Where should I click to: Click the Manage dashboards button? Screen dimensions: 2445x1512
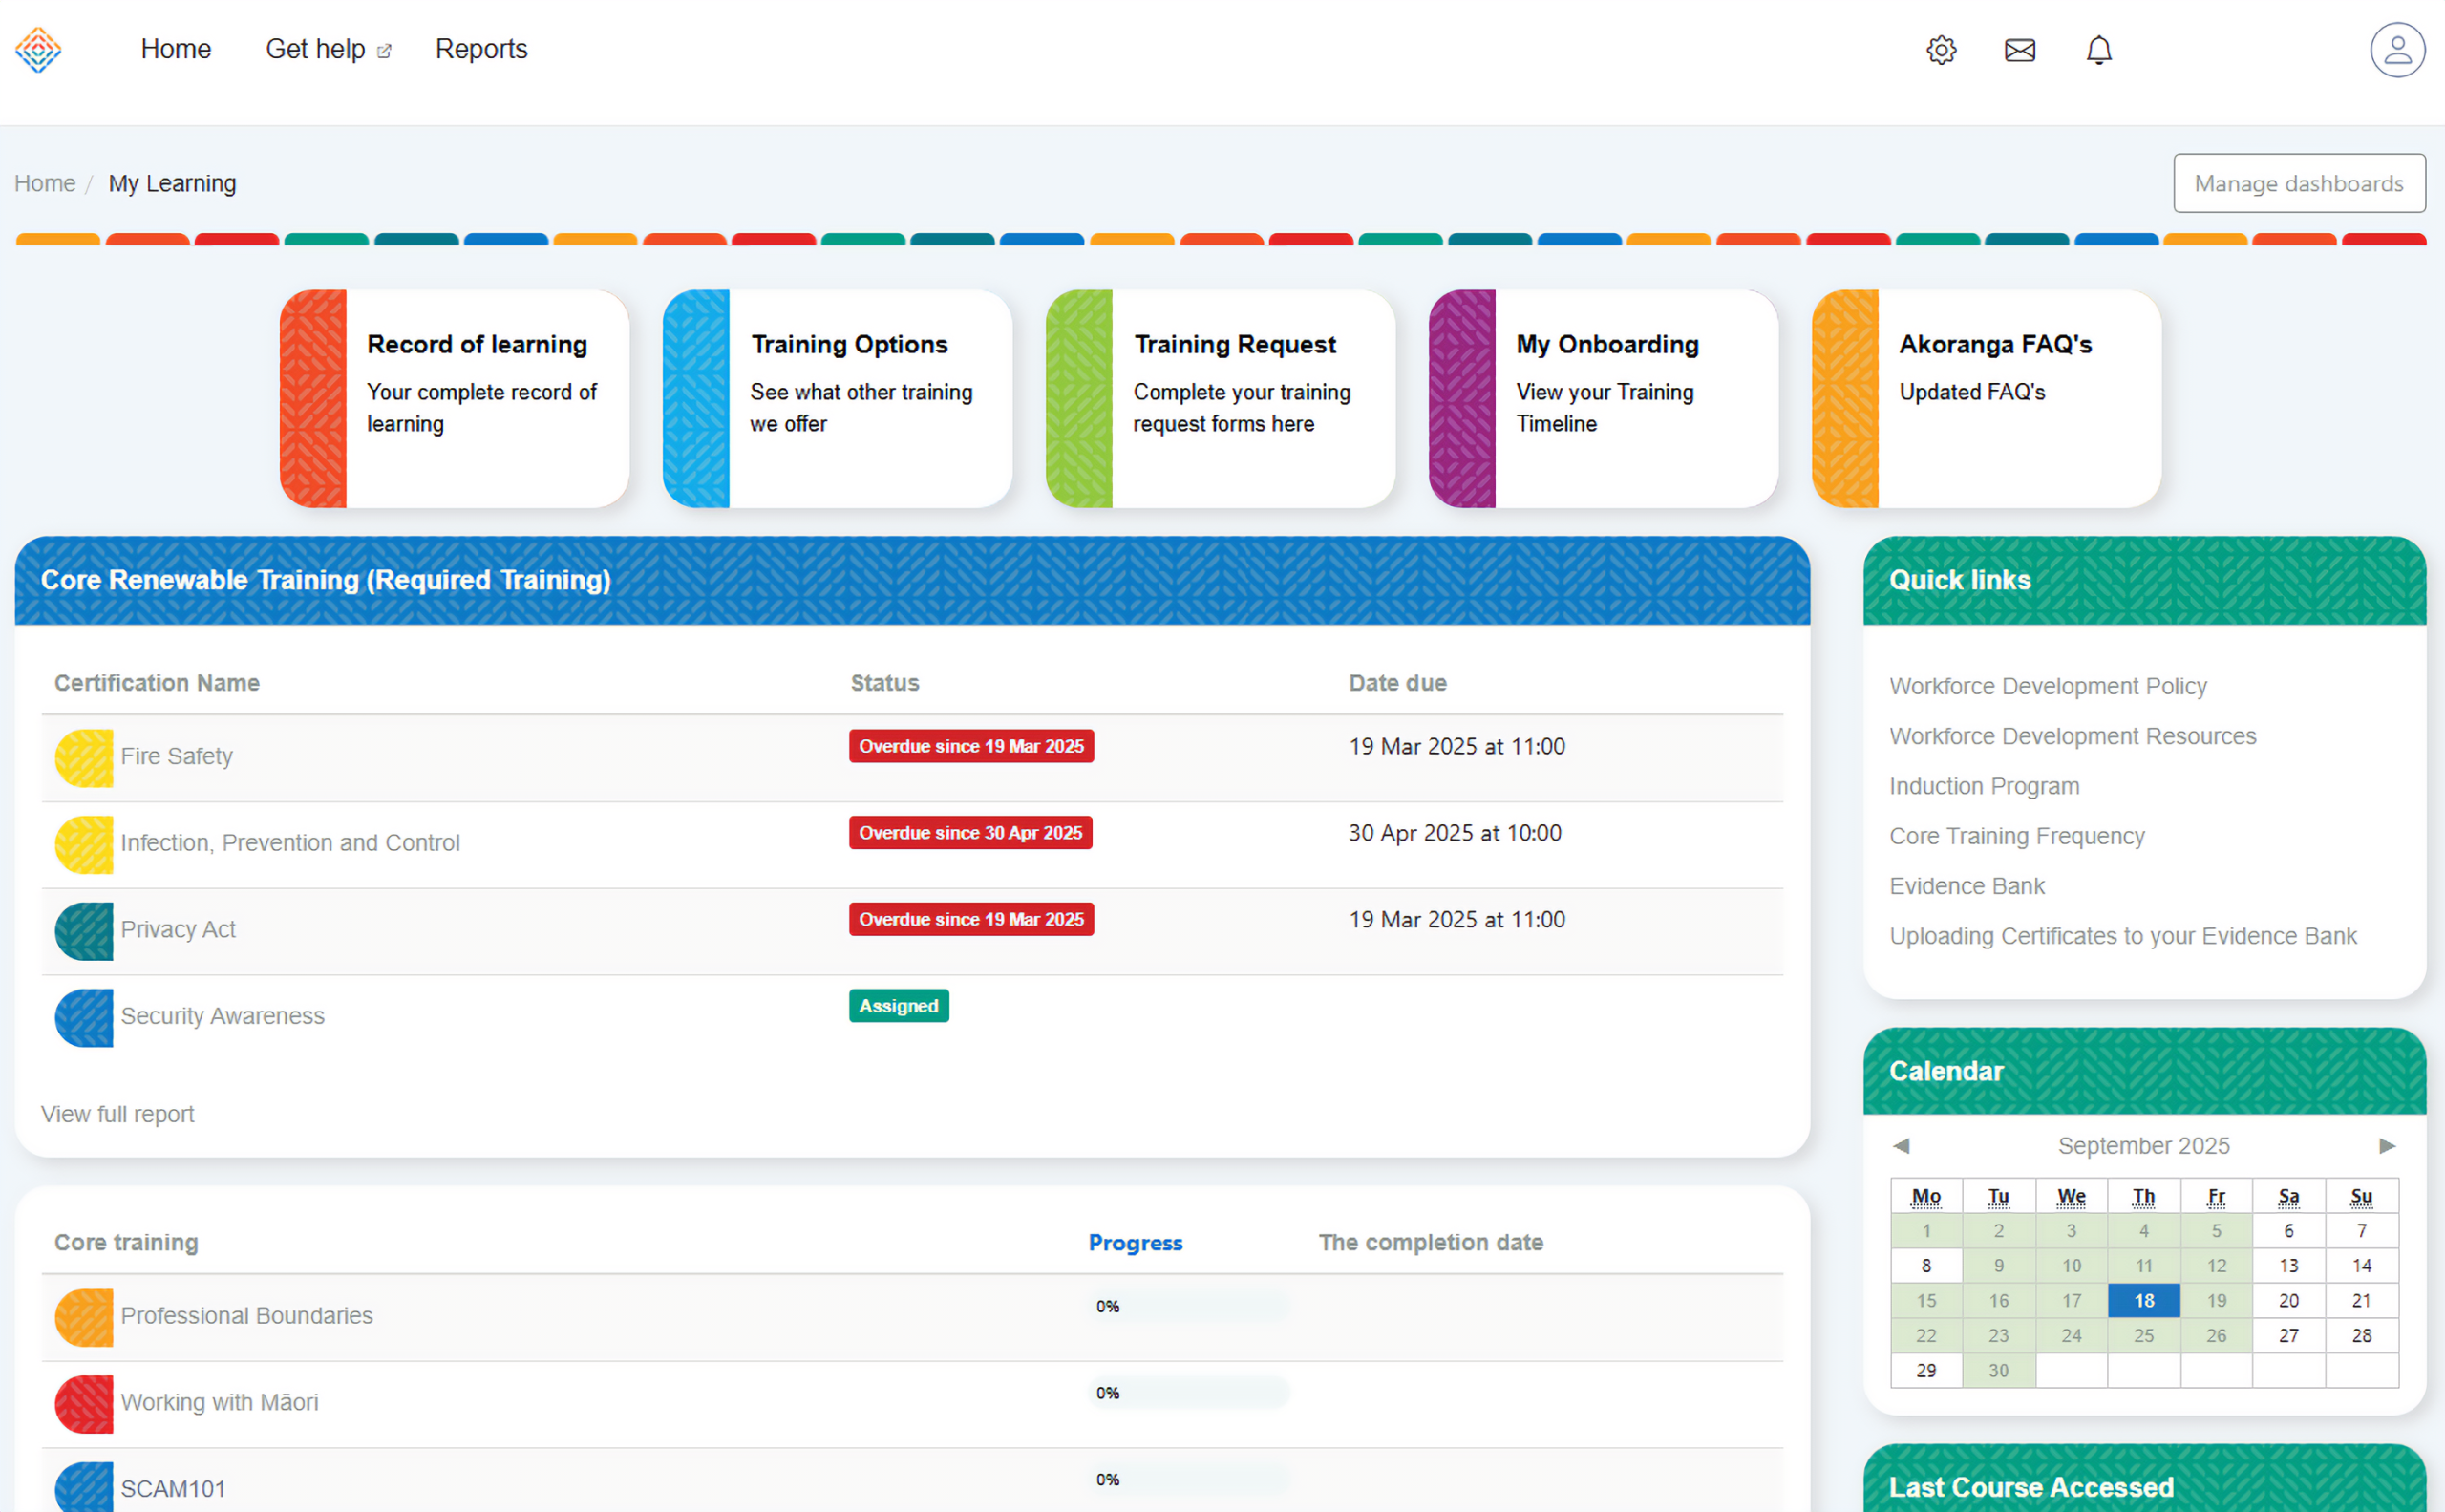pos(2298,183)
